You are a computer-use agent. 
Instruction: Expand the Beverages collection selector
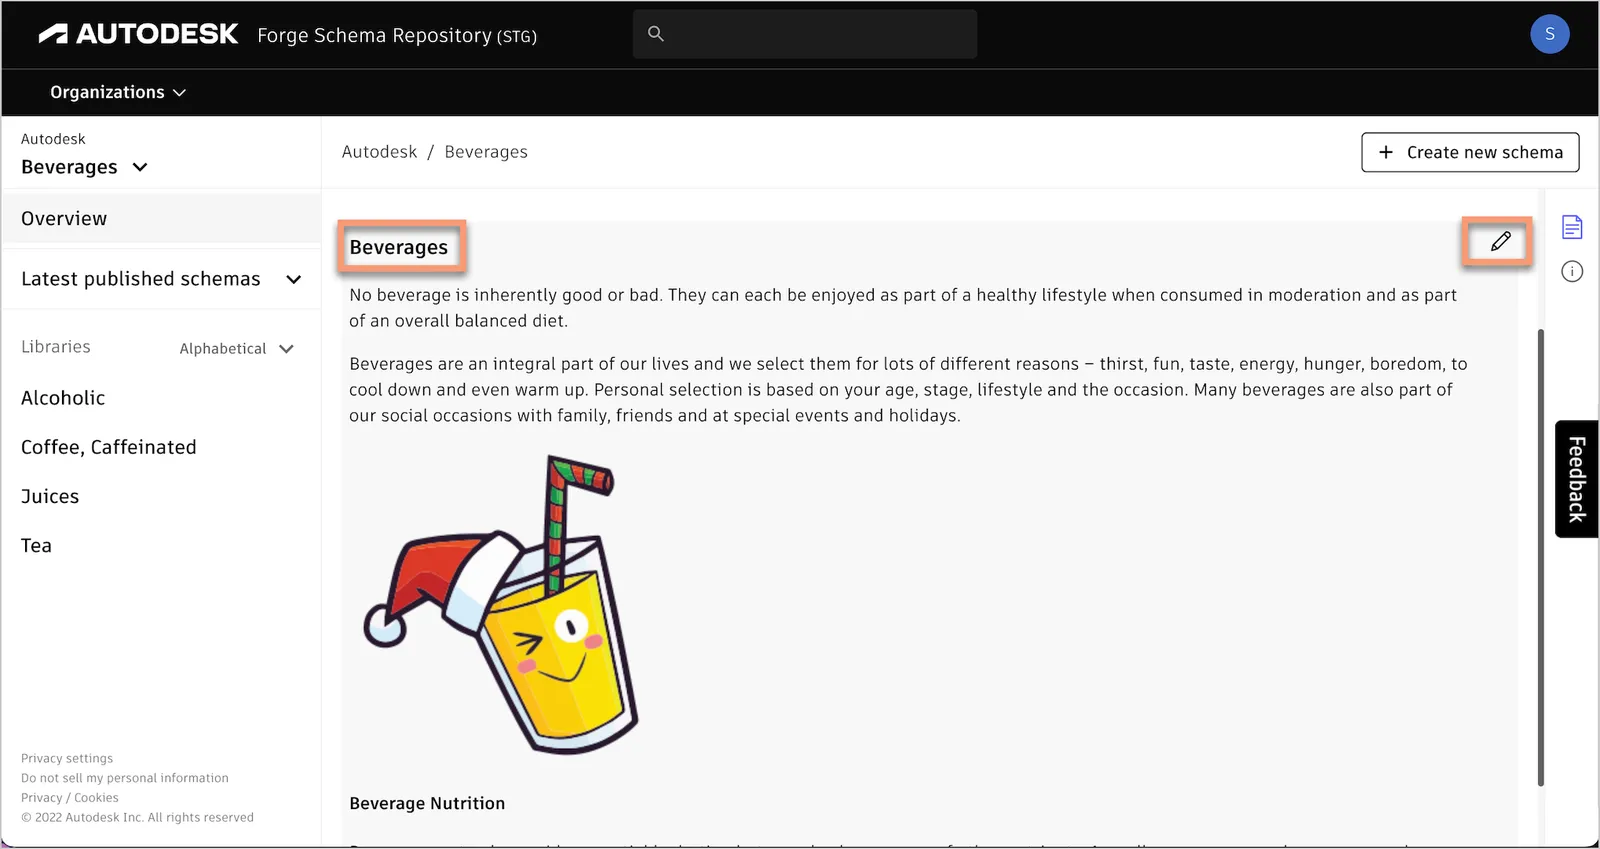85,167
